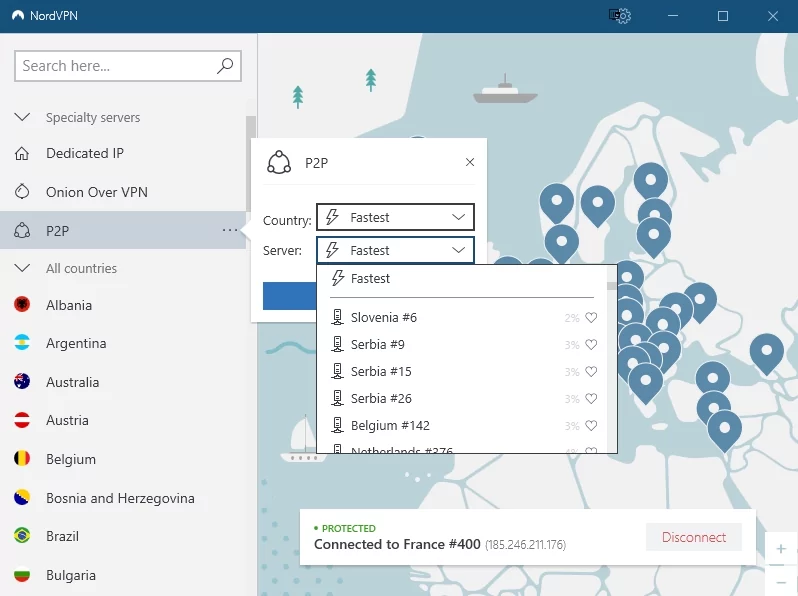
Task: Select Albania in the country list
Action: 123,304
